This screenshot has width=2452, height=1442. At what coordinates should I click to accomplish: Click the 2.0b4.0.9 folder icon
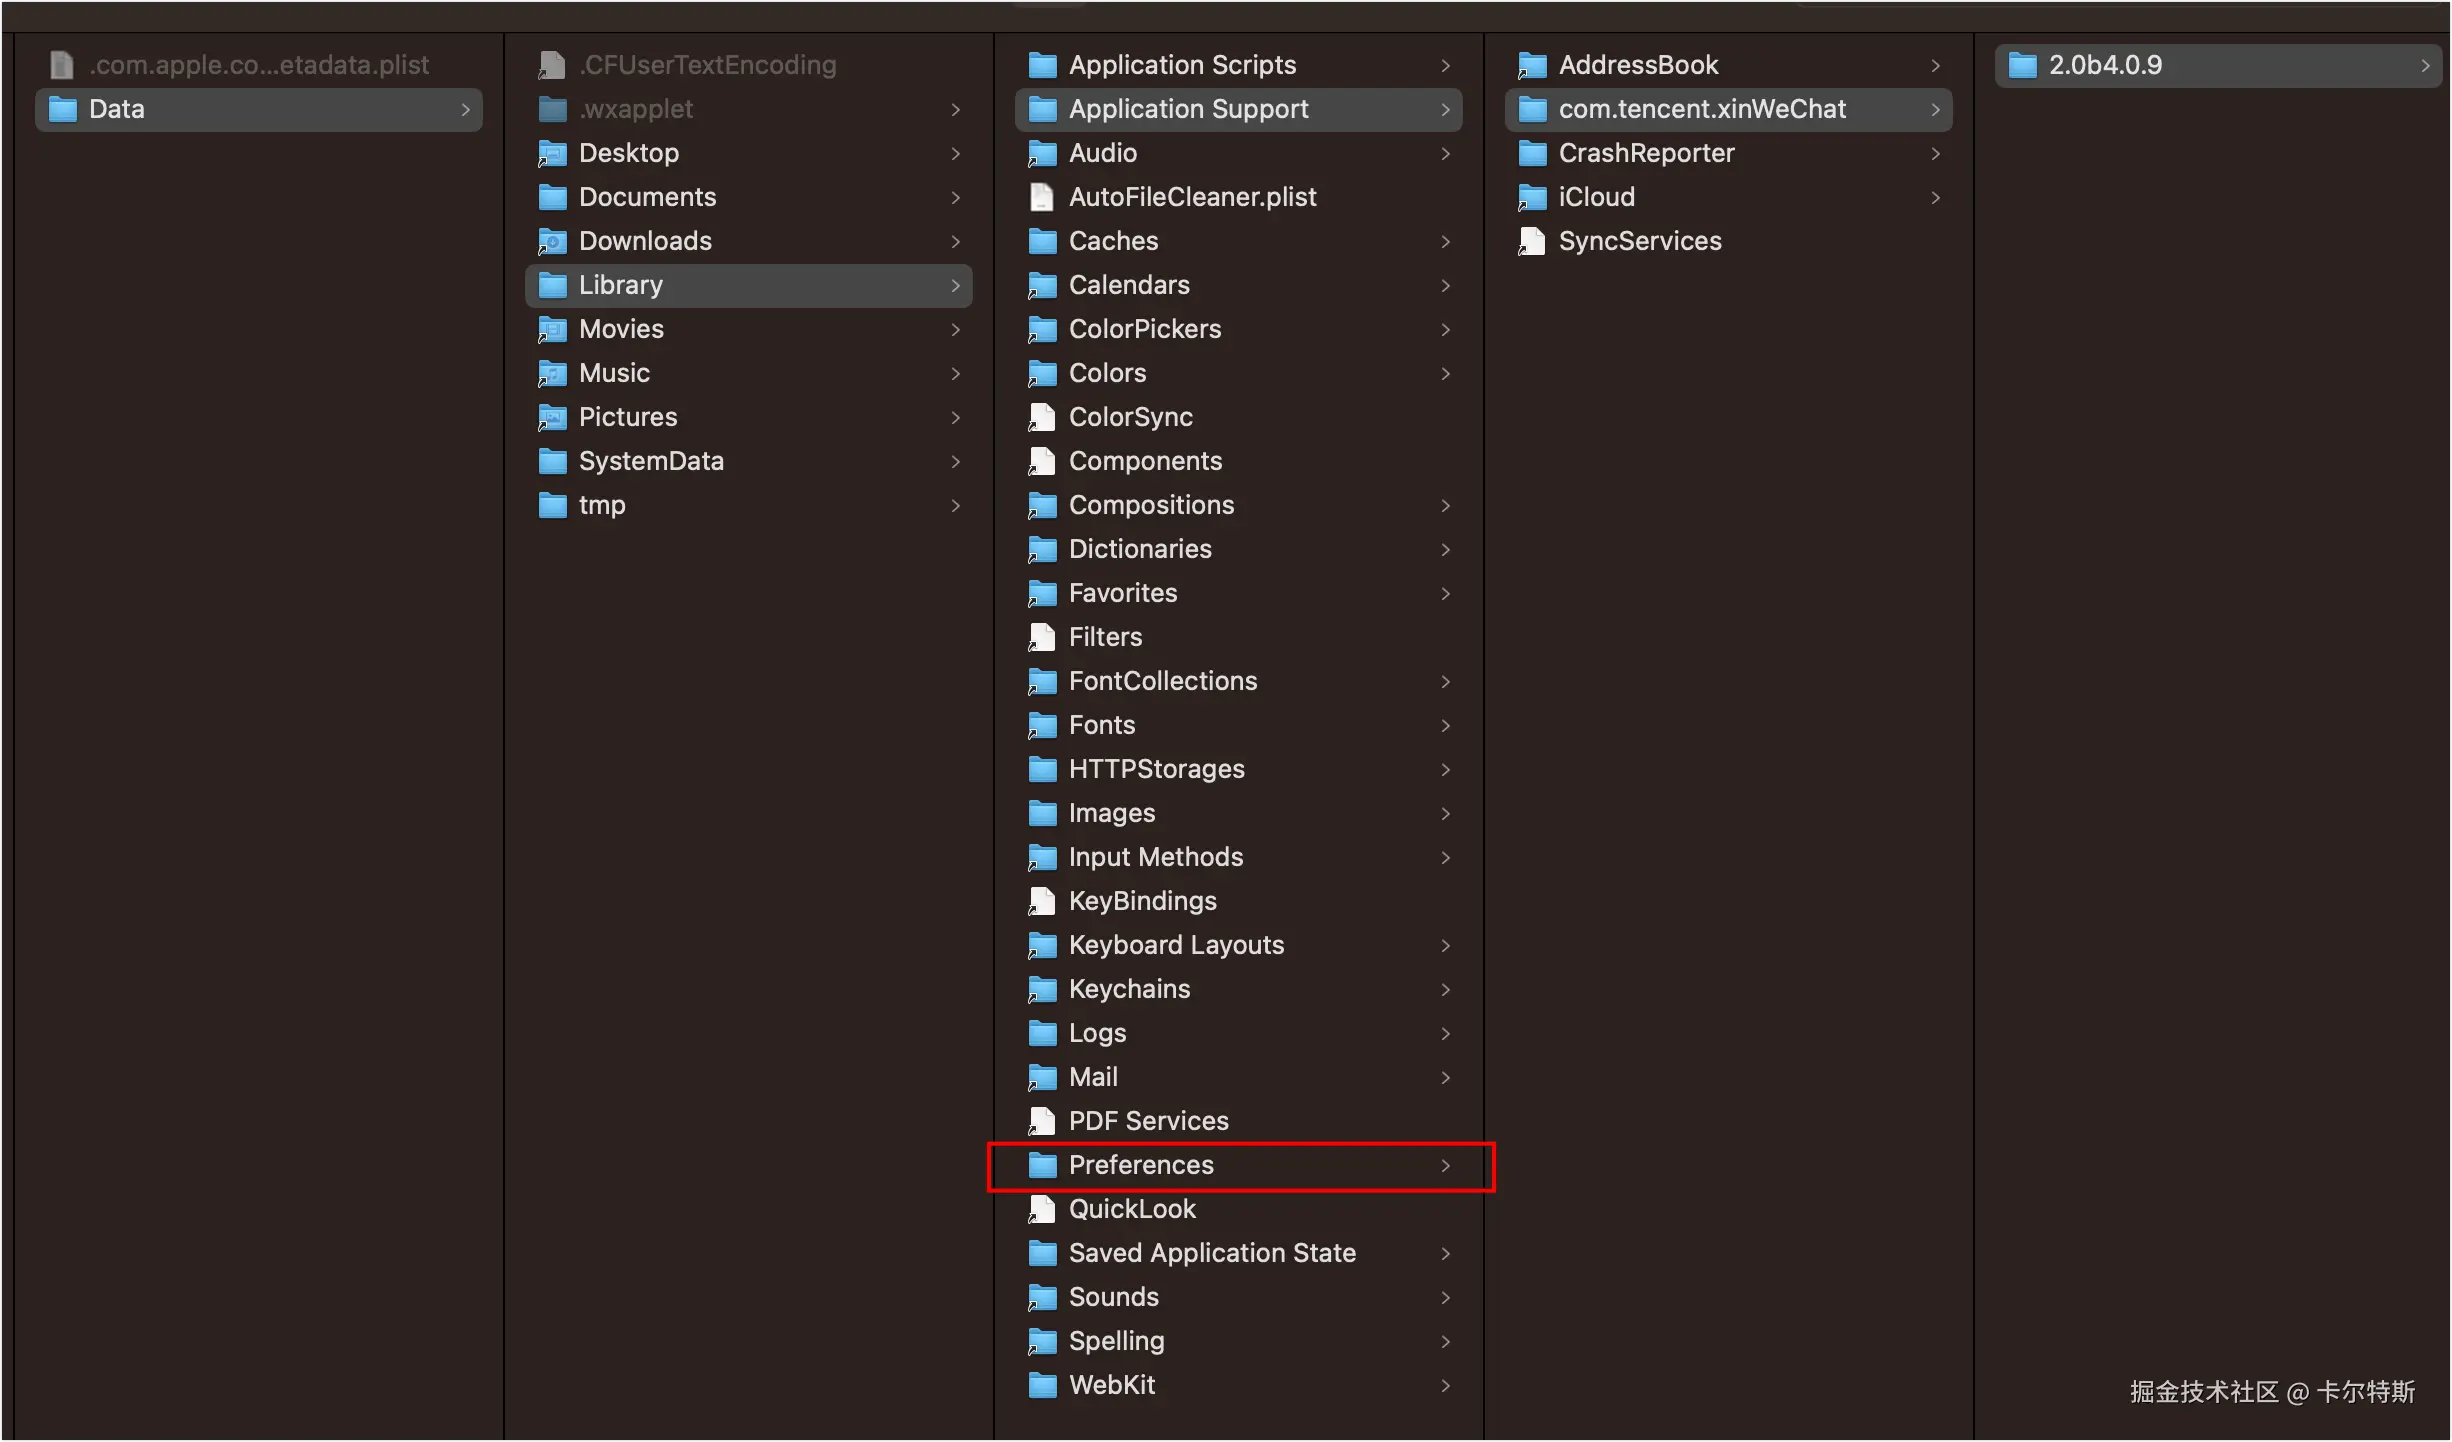[2022, 65]
